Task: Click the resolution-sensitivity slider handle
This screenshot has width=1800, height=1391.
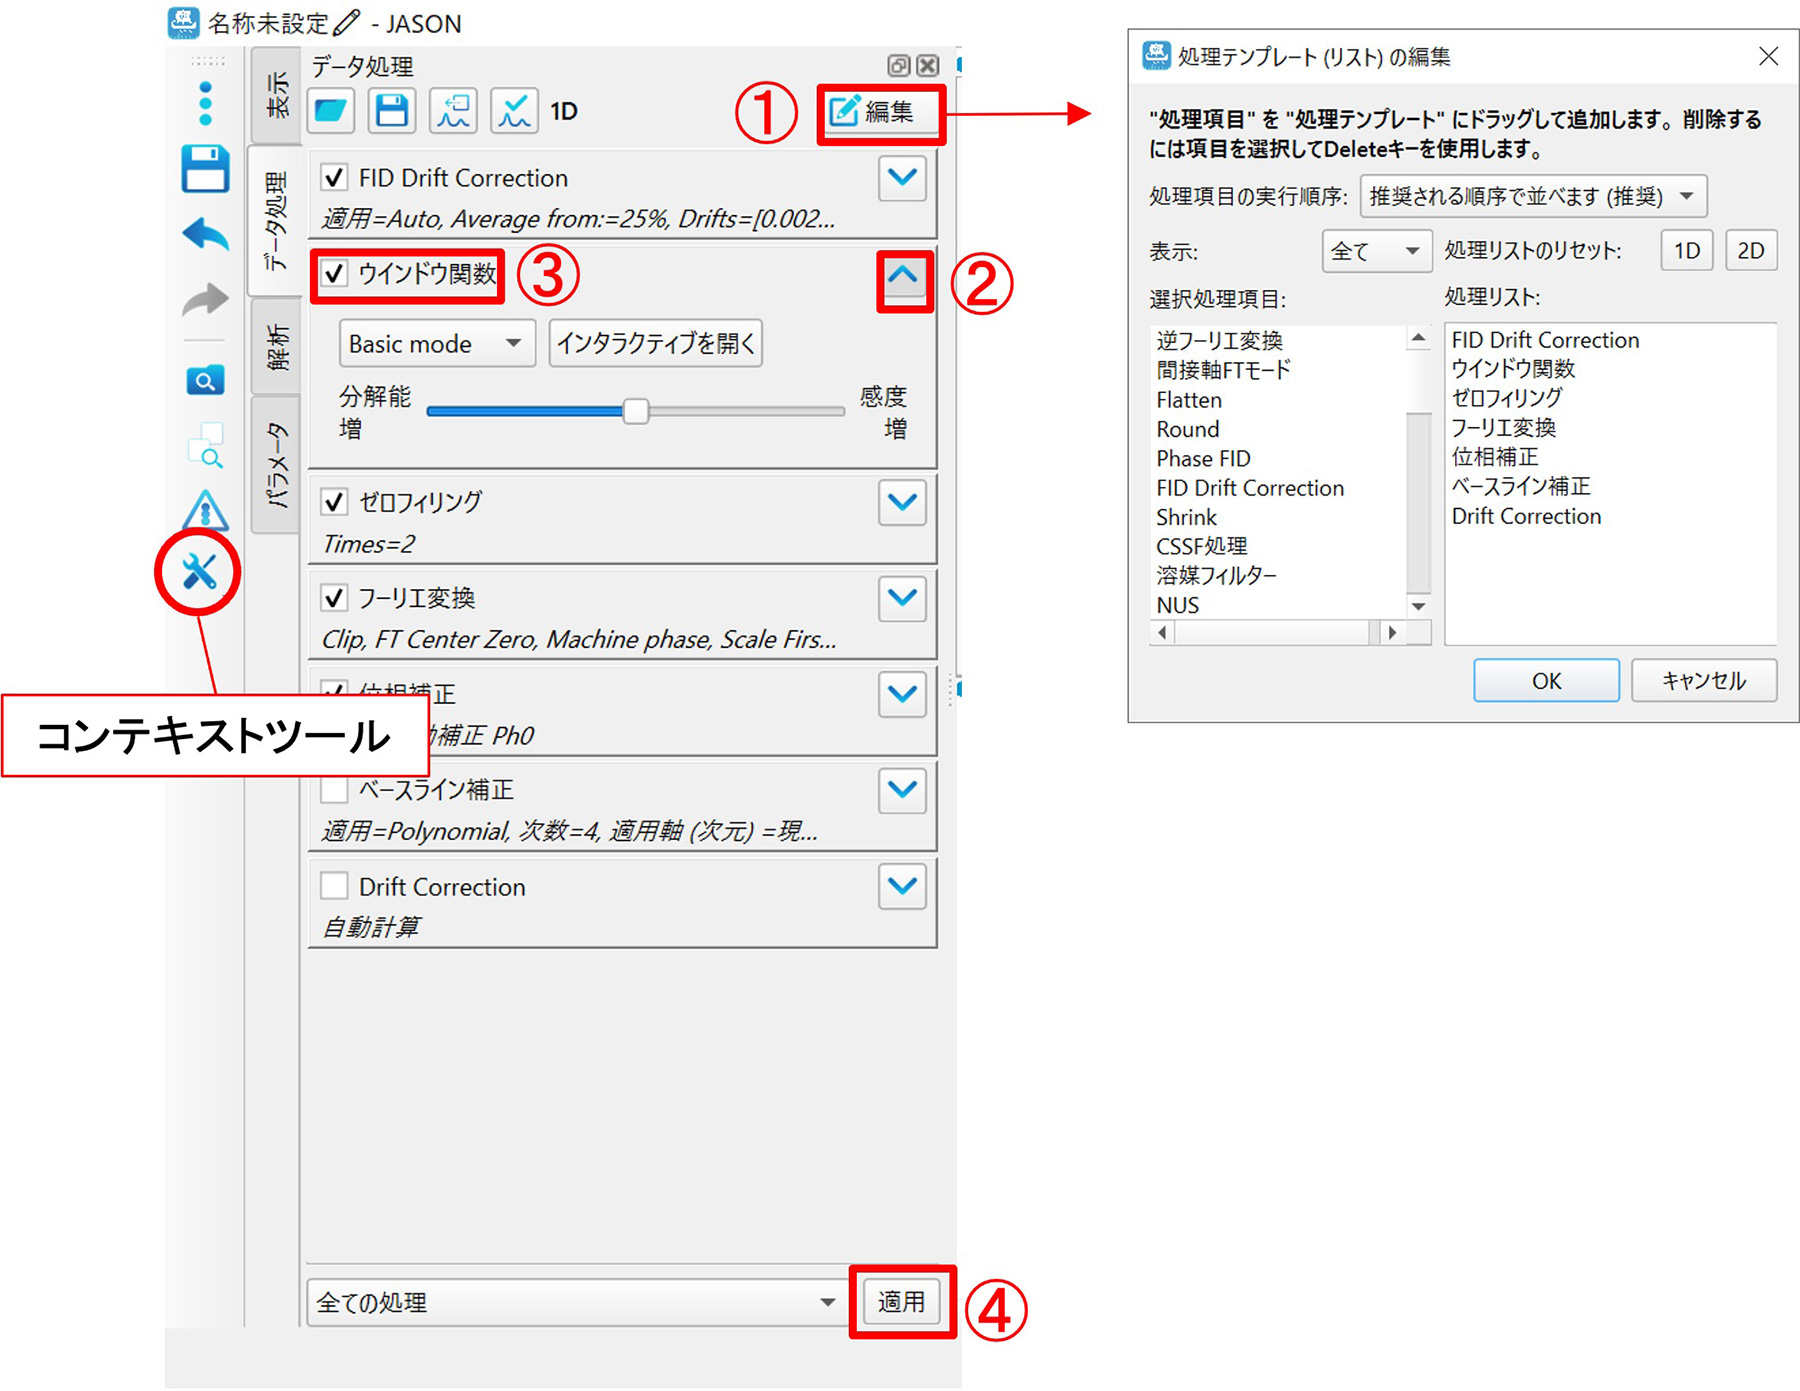Action: coord(635,411)
